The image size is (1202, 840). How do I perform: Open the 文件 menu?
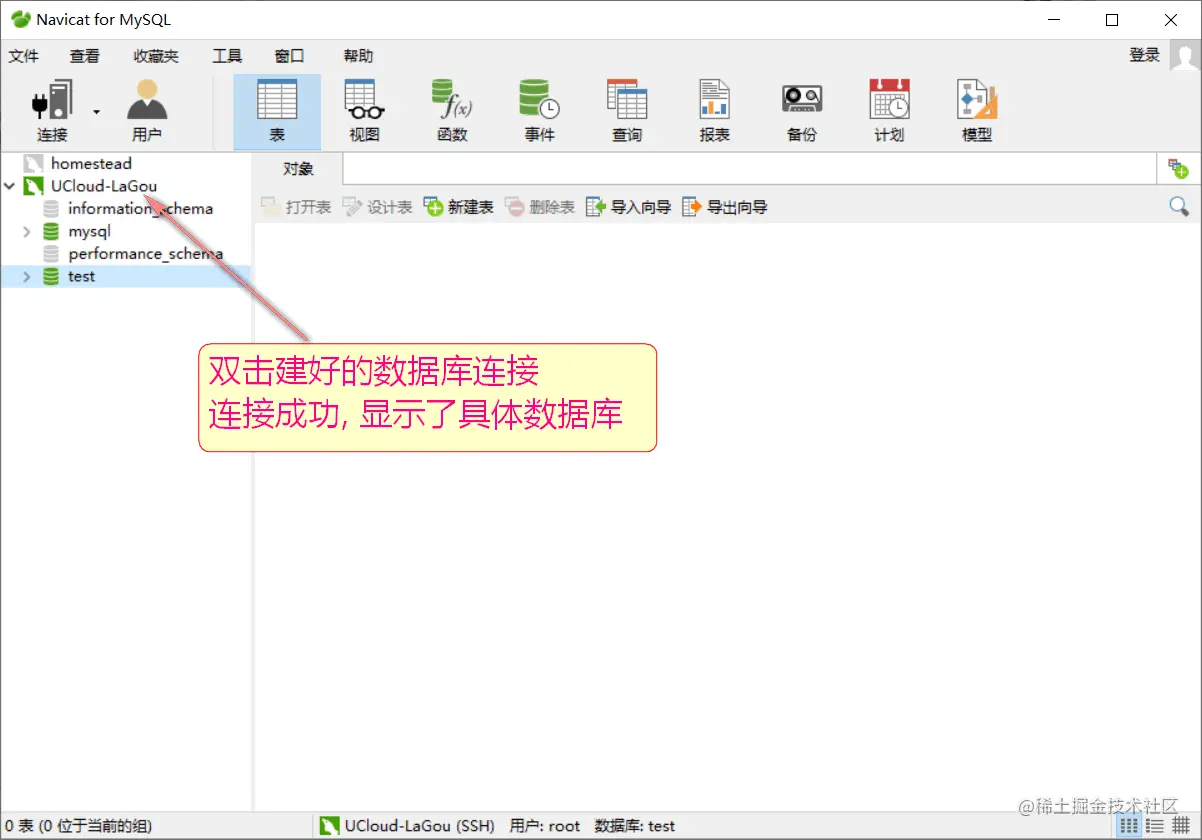23,56
